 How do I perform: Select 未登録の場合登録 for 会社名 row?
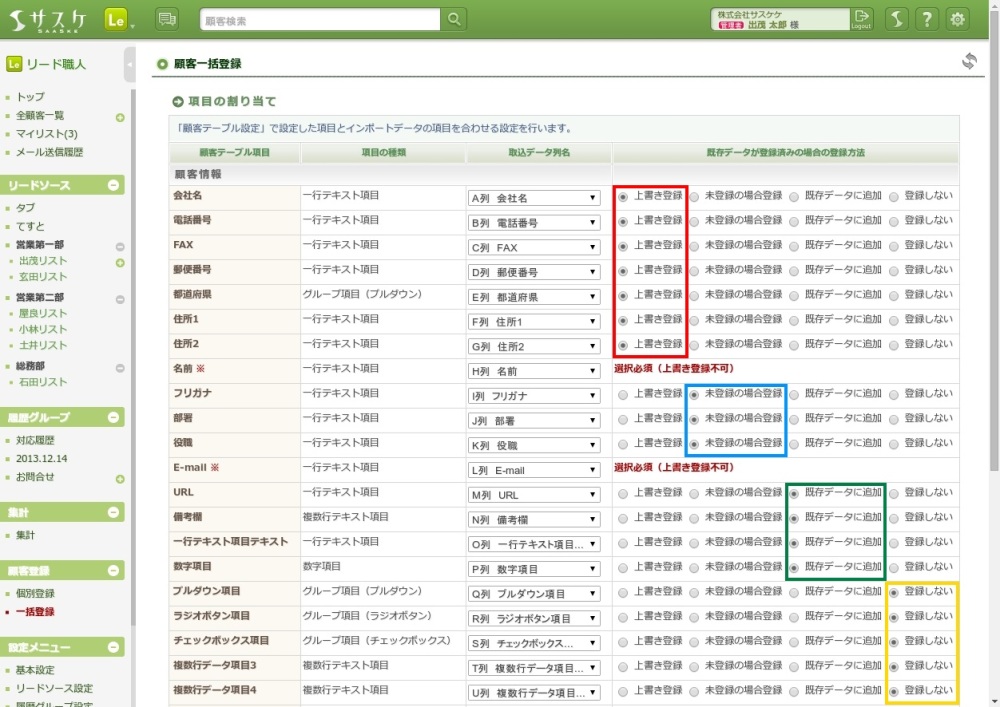coord(695,197)
